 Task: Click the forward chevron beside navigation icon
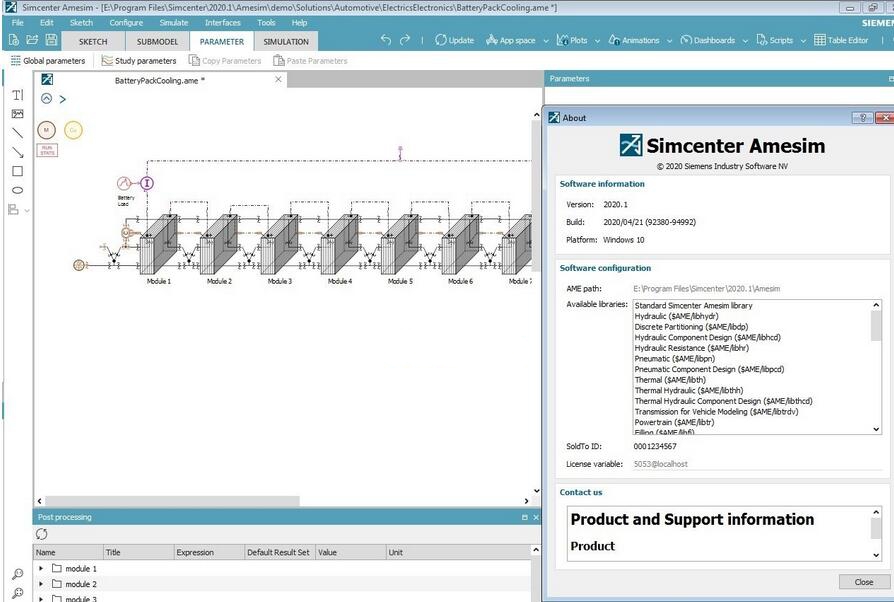[63, 99]
